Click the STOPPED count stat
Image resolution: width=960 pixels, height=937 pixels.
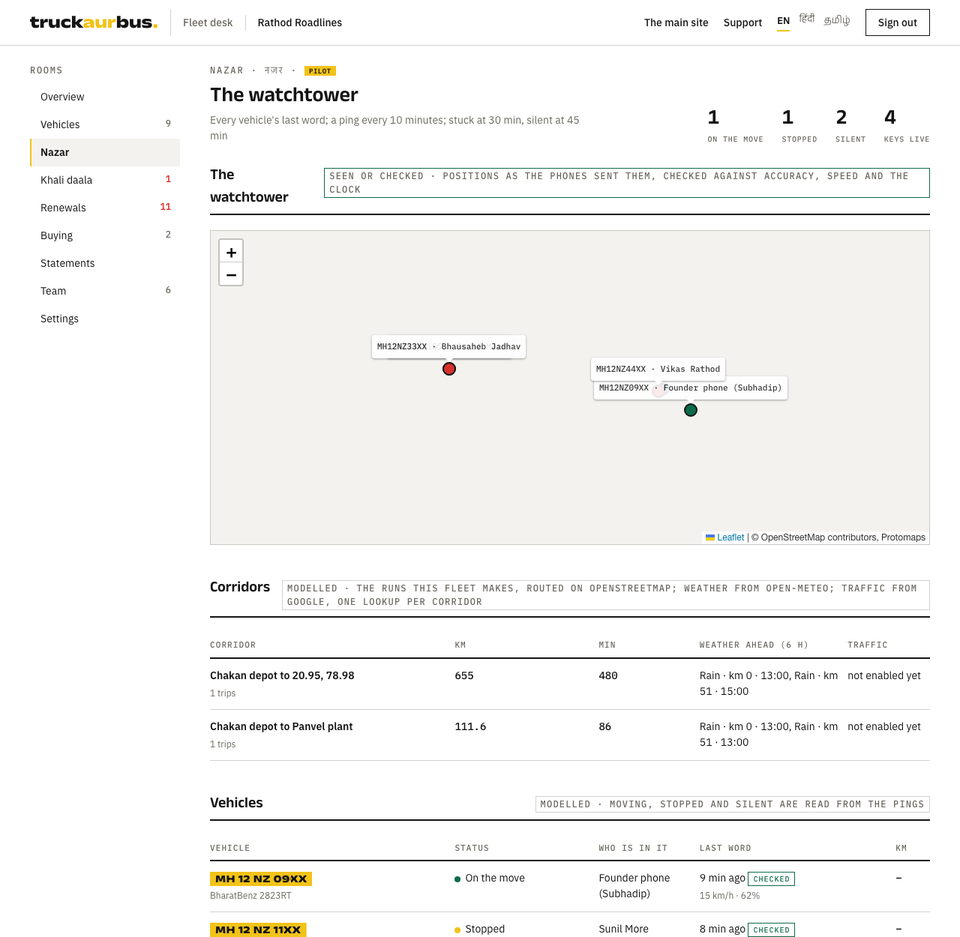[x=799, y=126]
